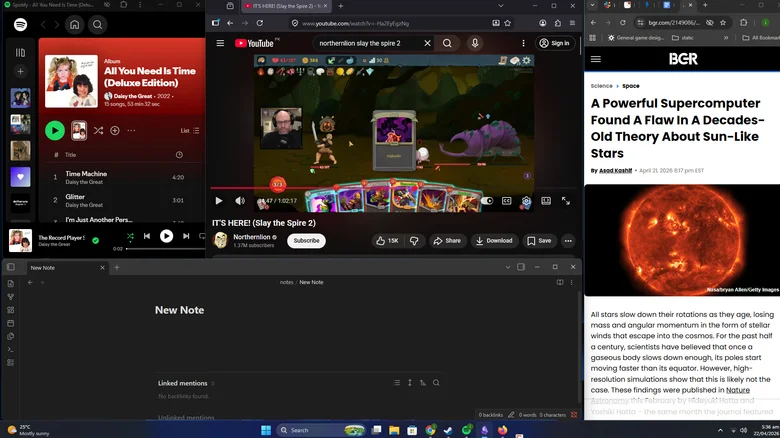This screenshot has height=438, width=780.
Task: Bookmark YouTube page with star icon
Action: [x=508, y=23]
